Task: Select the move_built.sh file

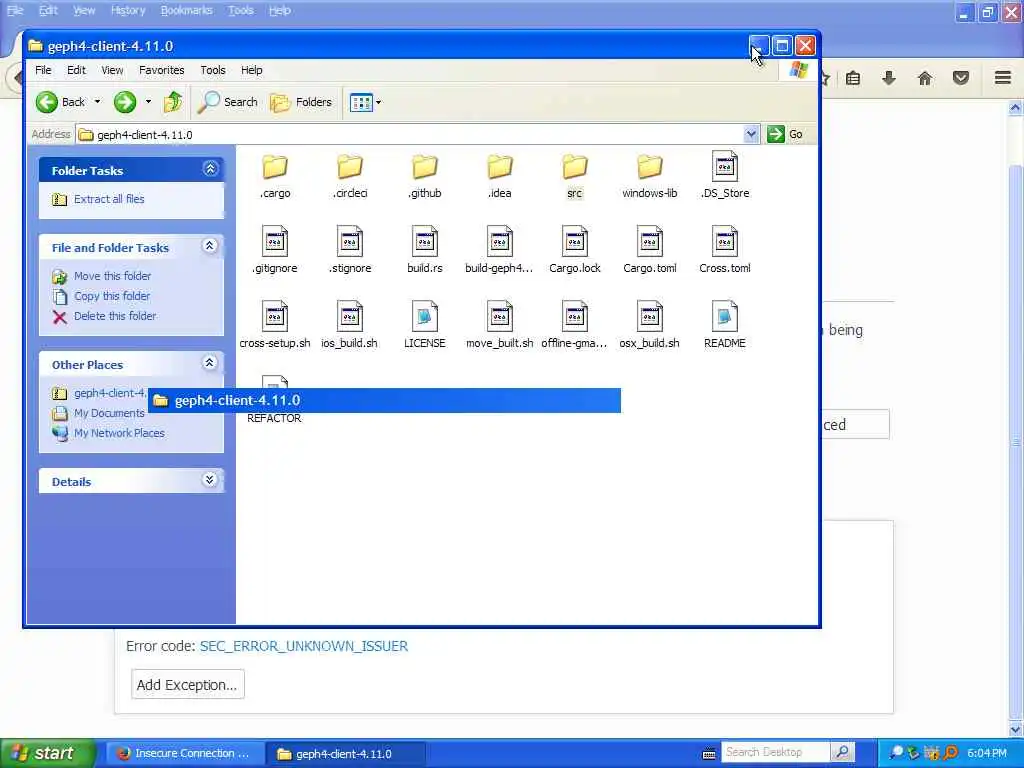Action: coord(500,325)
